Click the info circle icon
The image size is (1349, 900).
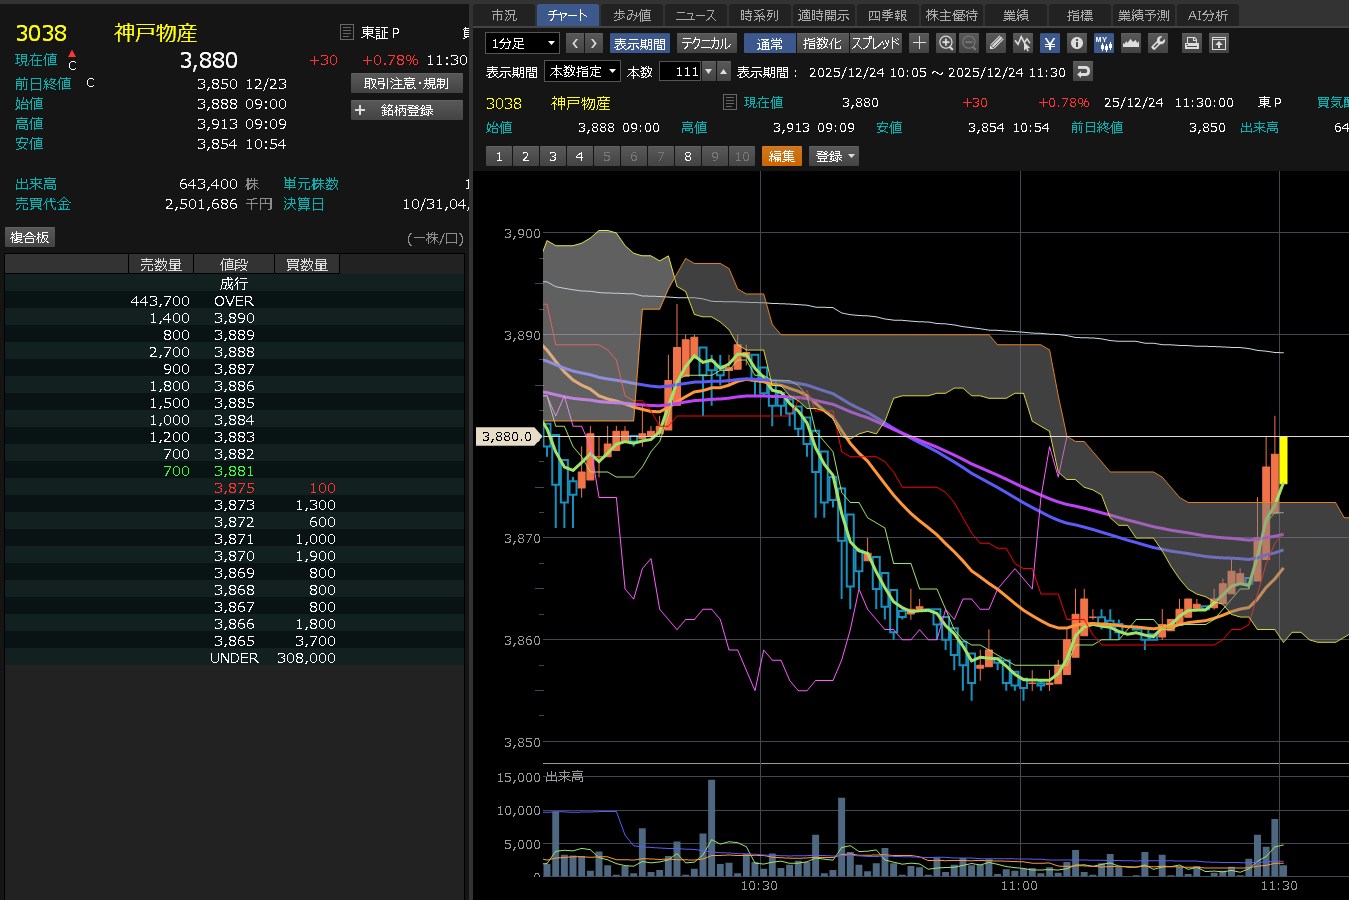(x=1076, y=43)
